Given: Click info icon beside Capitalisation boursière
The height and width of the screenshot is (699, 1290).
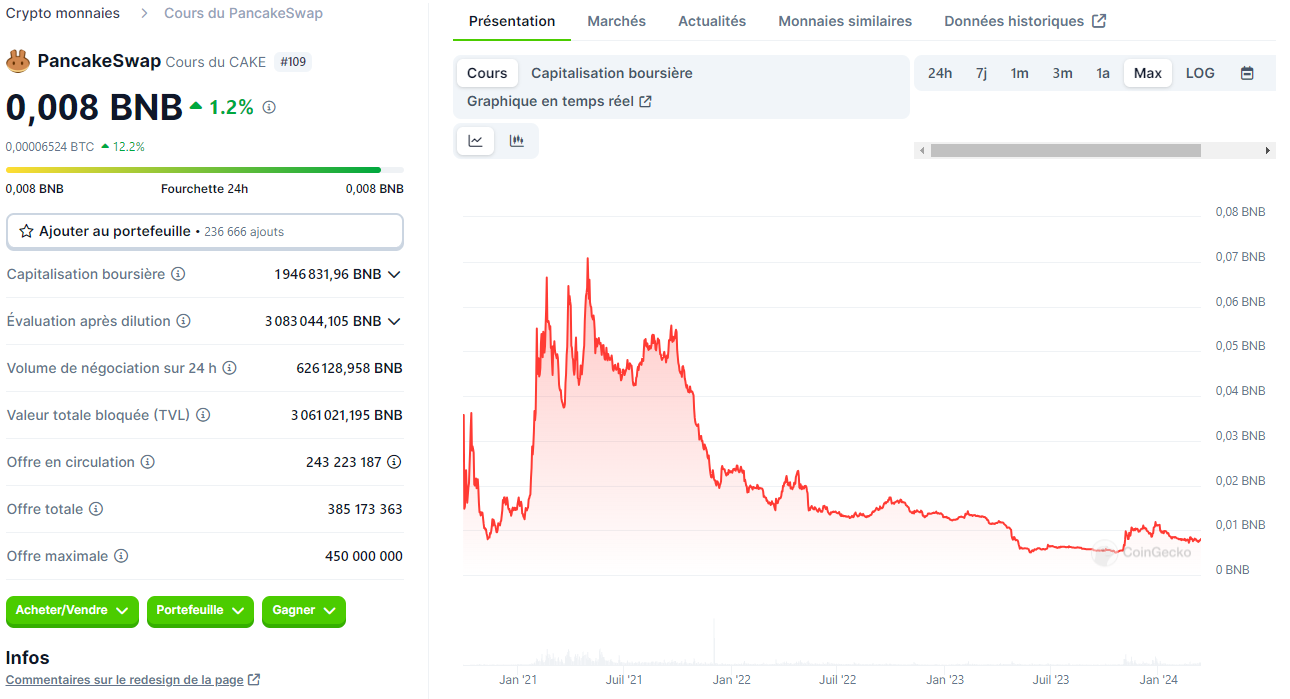Looking at the screenshot, I should [x=178, y=274].
